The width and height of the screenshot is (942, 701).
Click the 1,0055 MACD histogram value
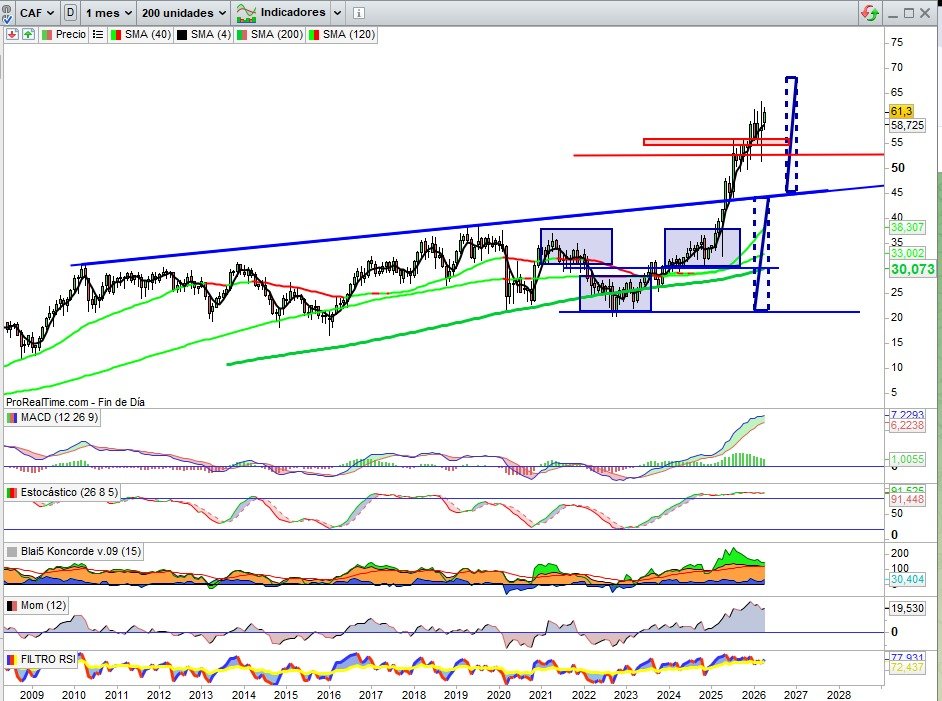coord(907,459)
